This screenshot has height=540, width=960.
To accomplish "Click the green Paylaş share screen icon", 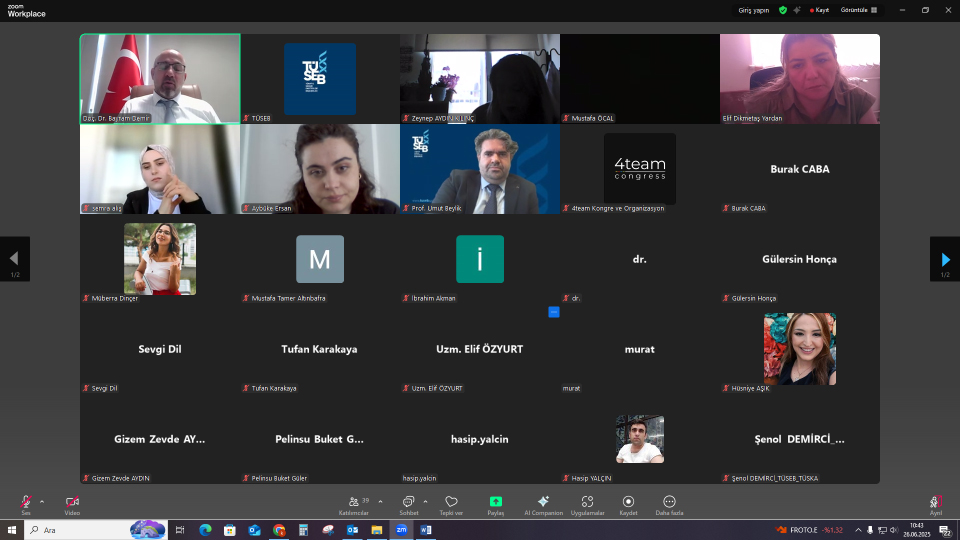I will (495, 502).
